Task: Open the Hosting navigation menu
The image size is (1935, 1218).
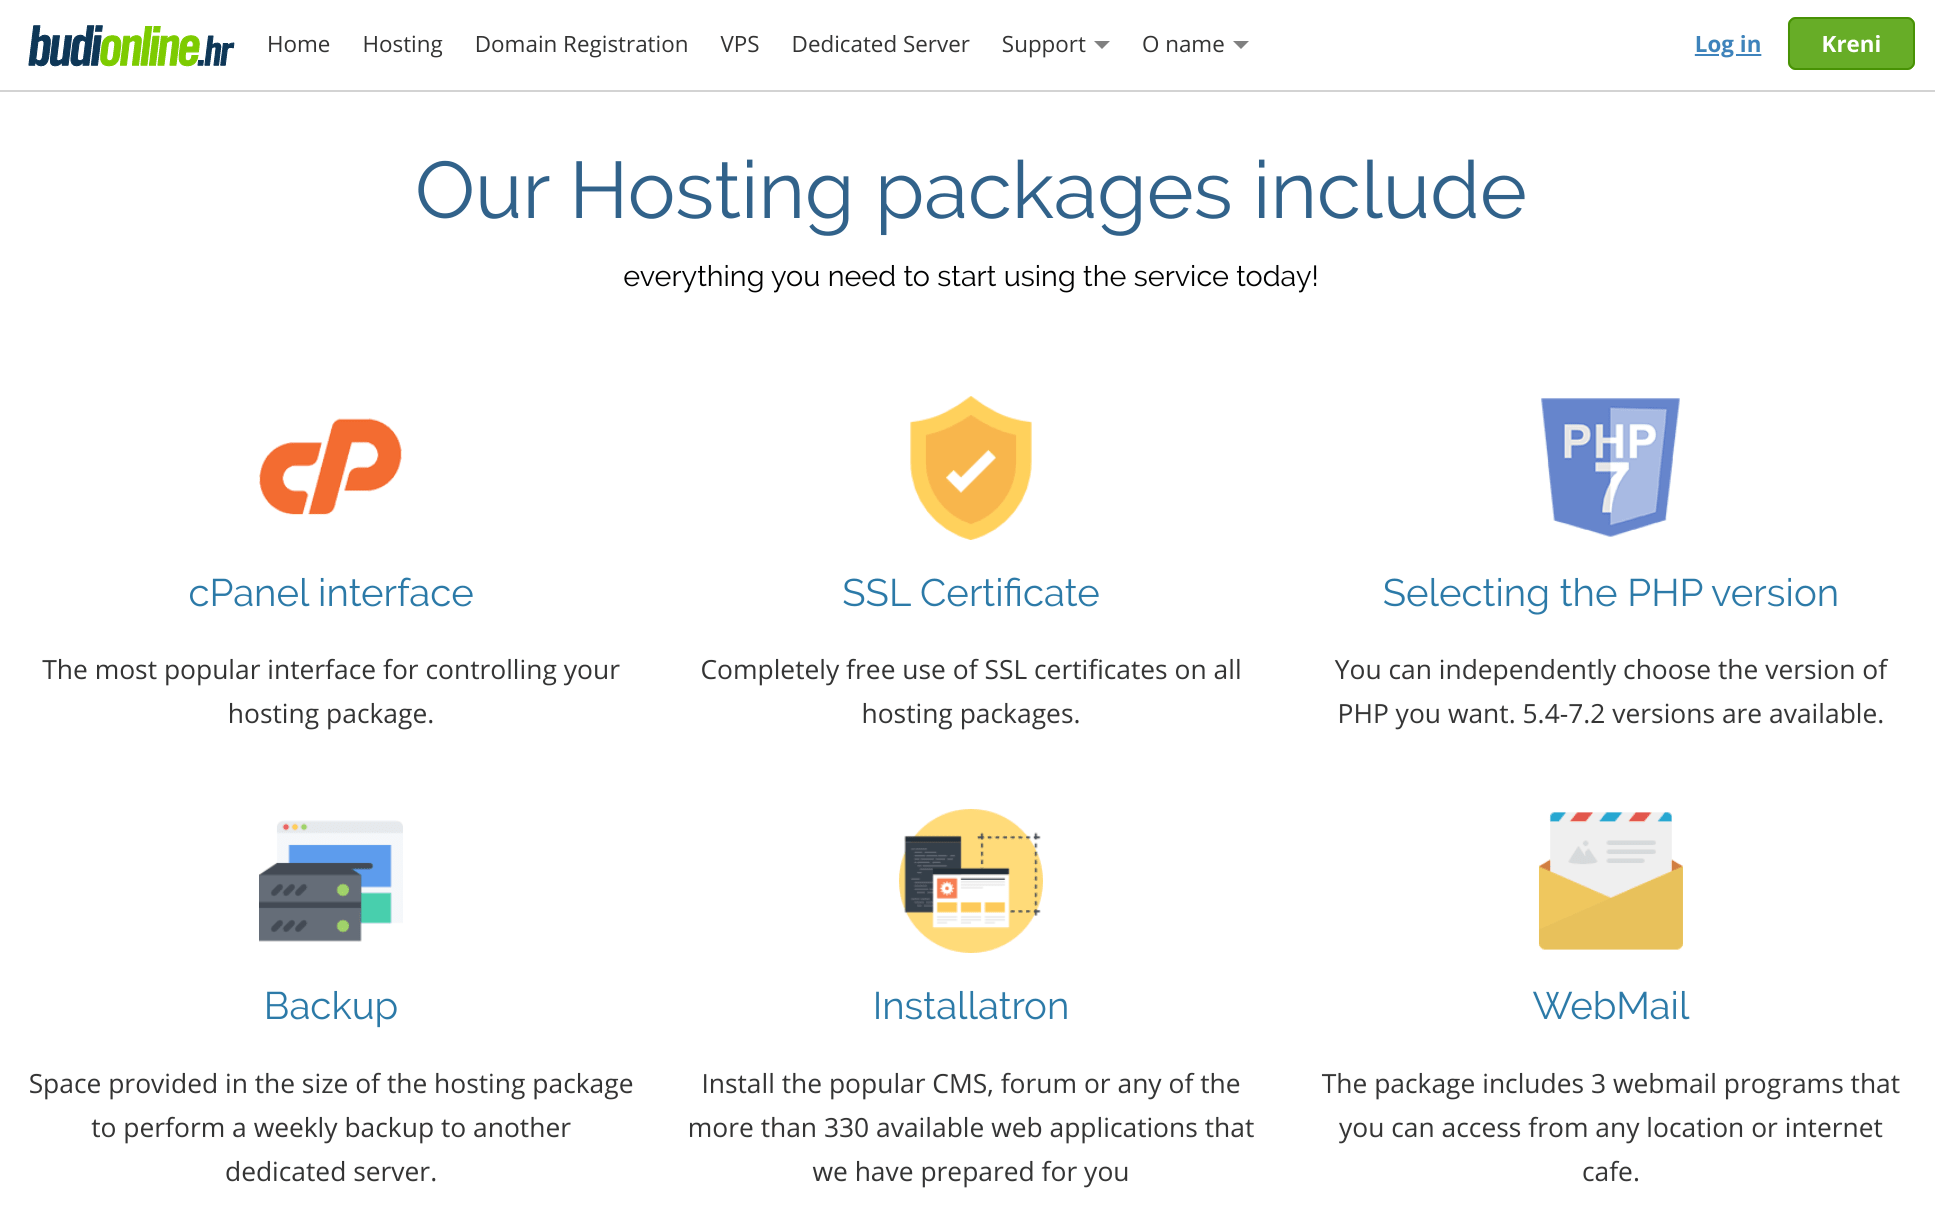Action: pyautogui.click(x=401, y=44)
